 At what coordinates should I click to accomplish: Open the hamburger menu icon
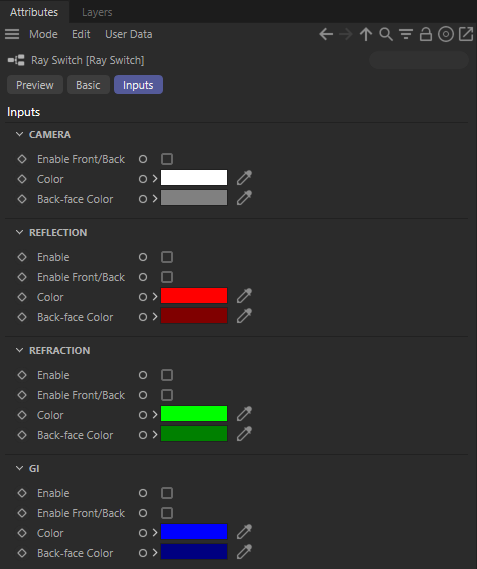[x=12, y=34]
